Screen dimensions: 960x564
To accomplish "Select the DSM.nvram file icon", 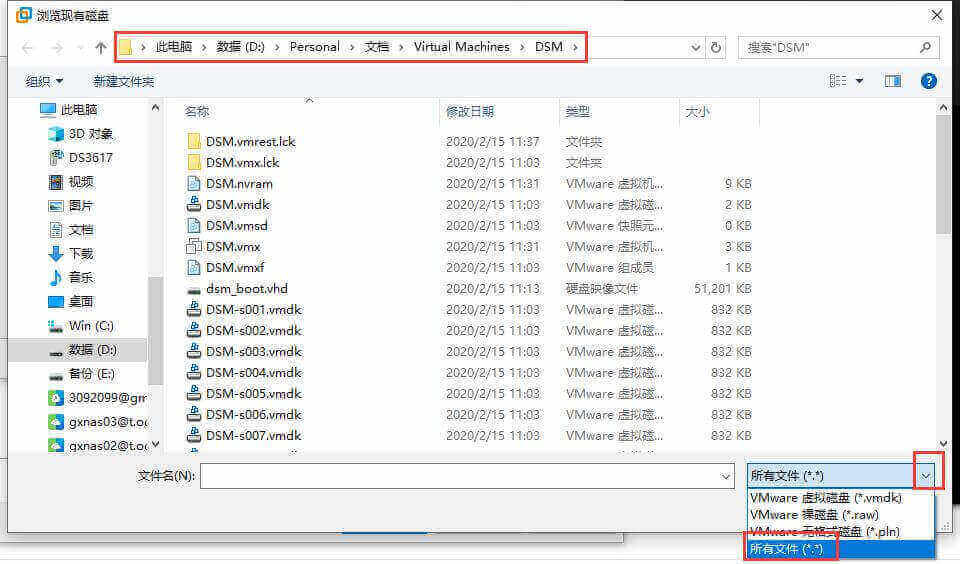I will click(x=193, y=183).
